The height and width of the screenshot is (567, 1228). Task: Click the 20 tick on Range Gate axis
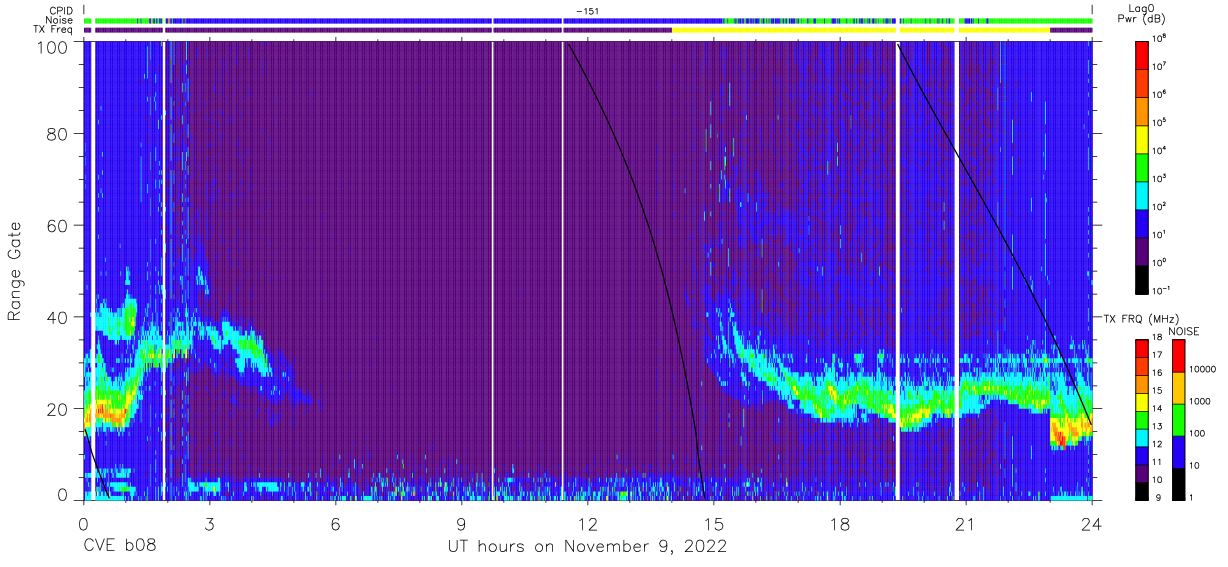57,408
